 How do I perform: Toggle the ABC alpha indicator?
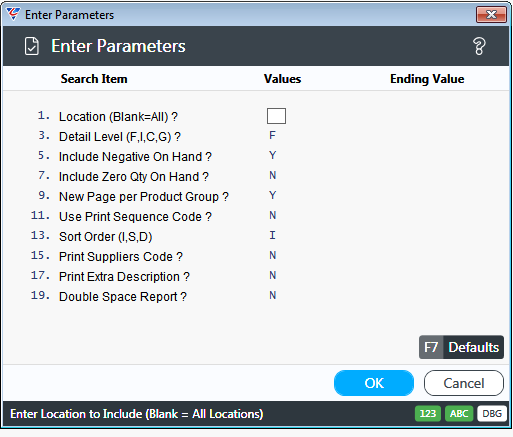(x=459, y=414)
